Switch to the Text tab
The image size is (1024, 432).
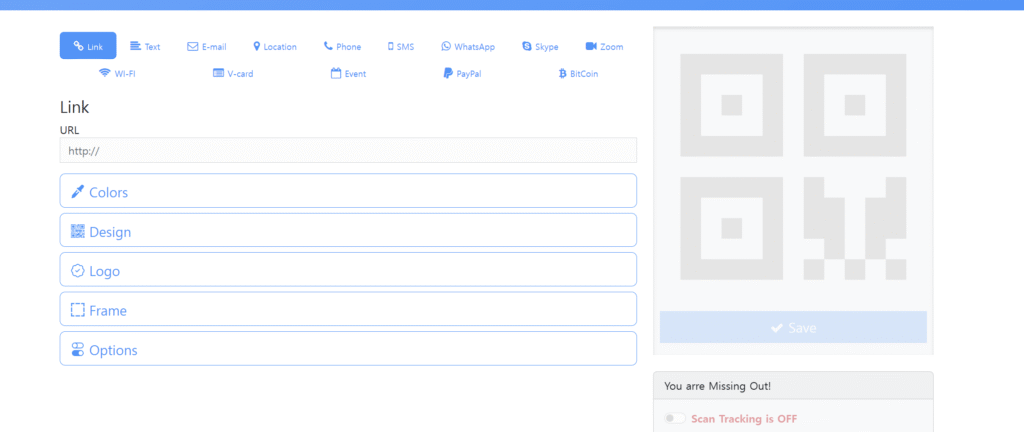point(145,46)
